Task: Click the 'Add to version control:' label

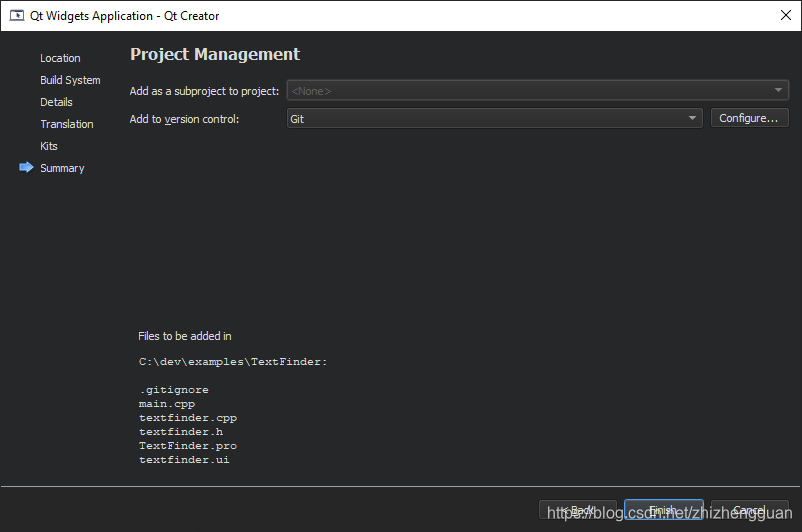Action: tap(184, 119)
